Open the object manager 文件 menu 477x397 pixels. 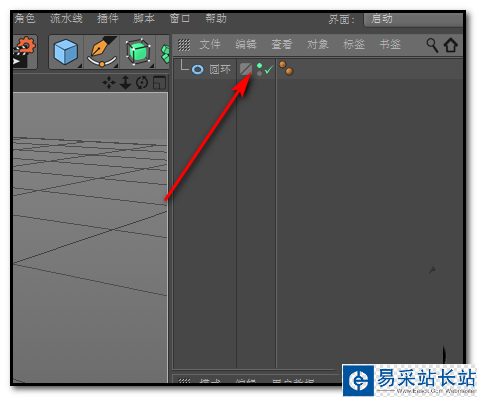210,44
